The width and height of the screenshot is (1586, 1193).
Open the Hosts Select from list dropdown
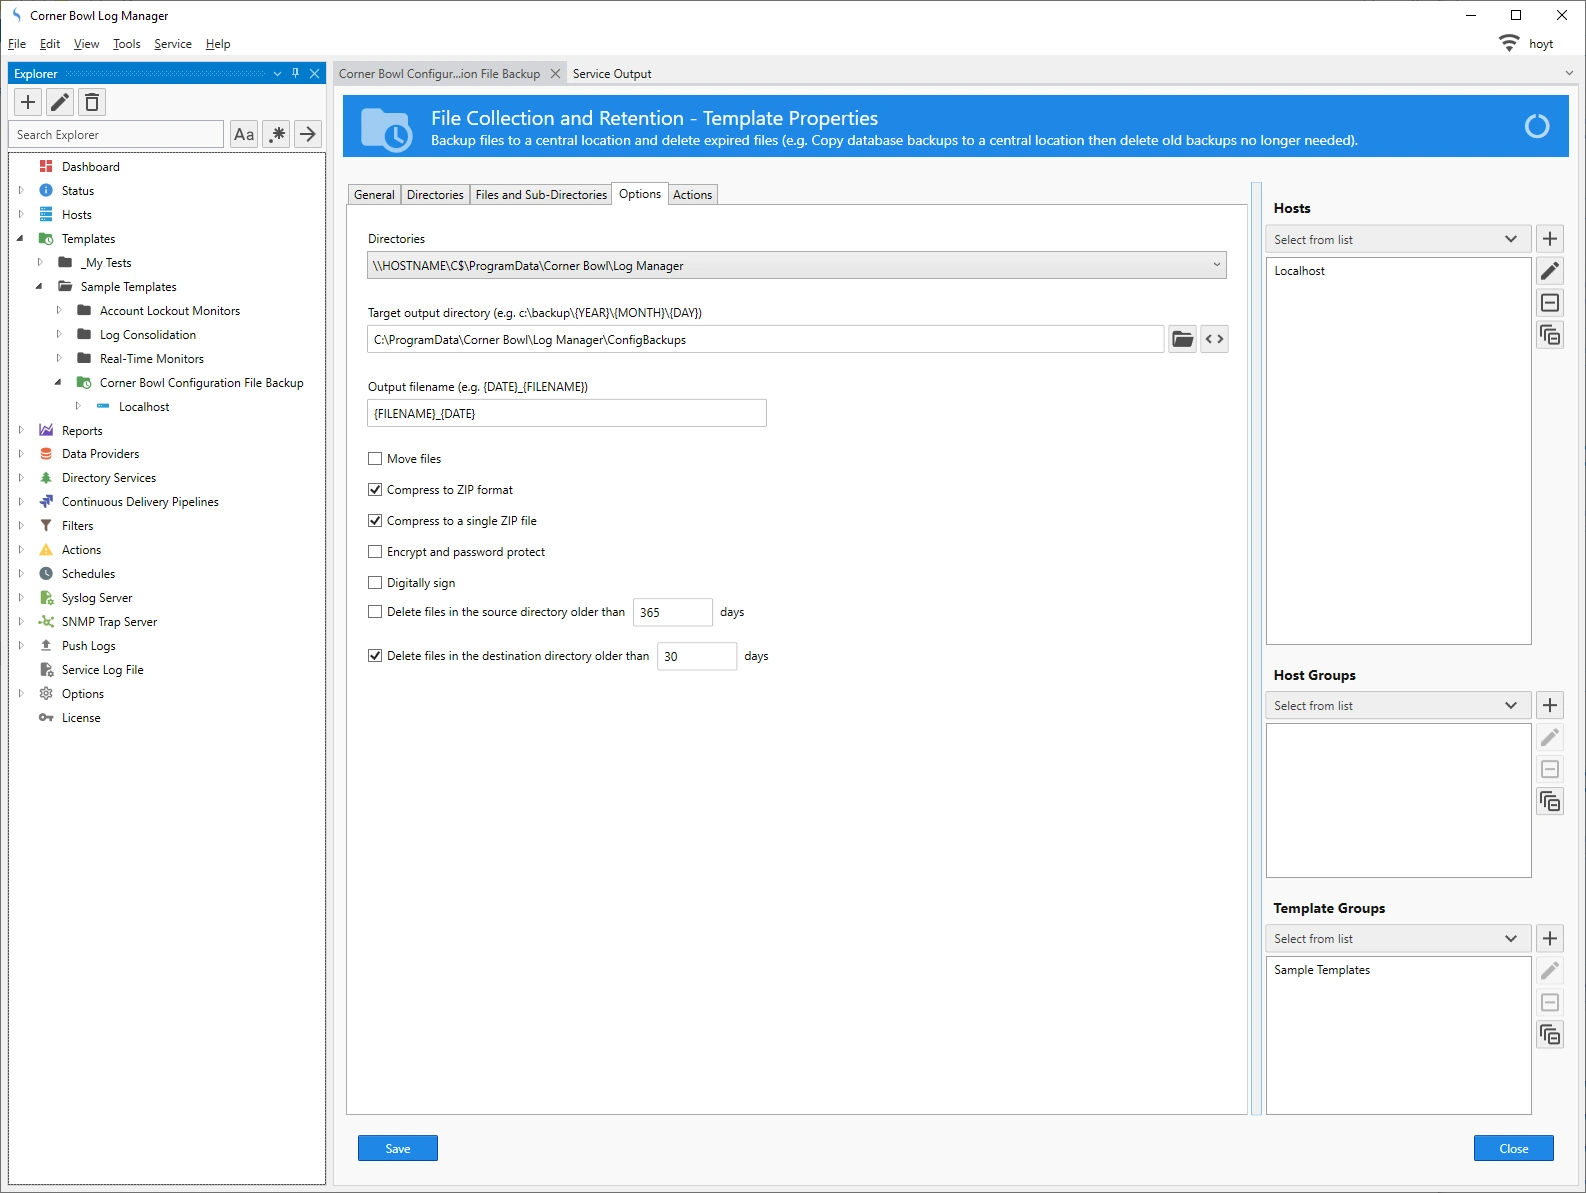click(1398, 239)
